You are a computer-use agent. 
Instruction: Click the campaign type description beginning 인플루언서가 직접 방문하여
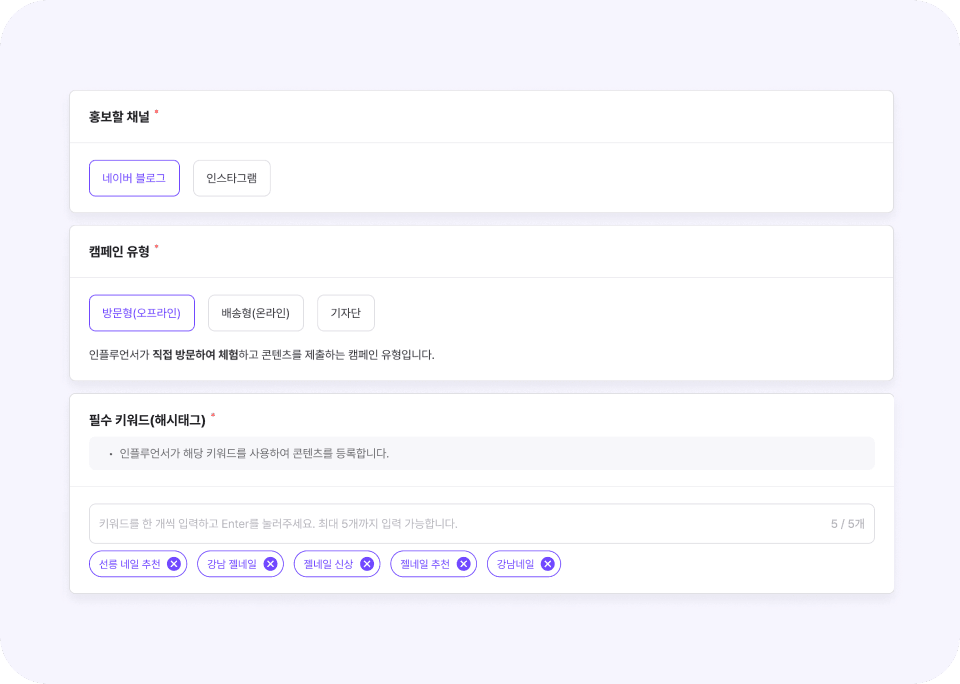pos(261,355)
